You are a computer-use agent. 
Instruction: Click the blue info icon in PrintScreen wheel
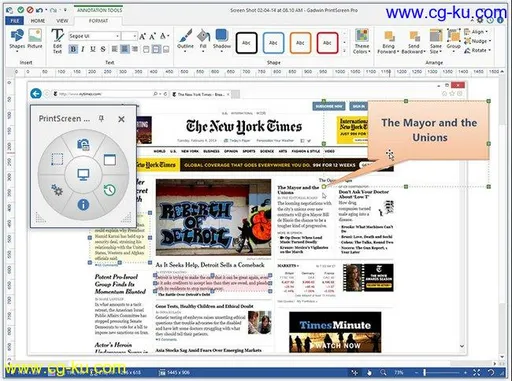(x=83, y=205)
